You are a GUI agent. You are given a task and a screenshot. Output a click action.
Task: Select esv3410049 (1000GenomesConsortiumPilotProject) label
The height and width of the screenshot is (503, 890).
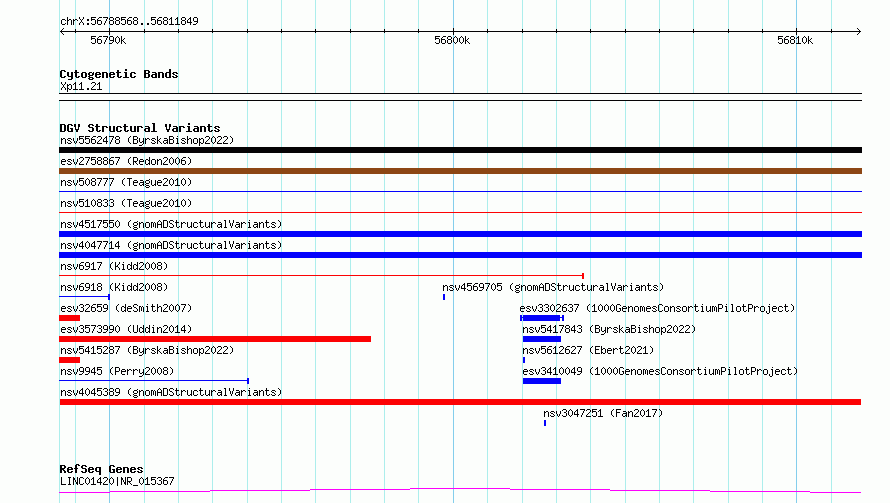660,371
